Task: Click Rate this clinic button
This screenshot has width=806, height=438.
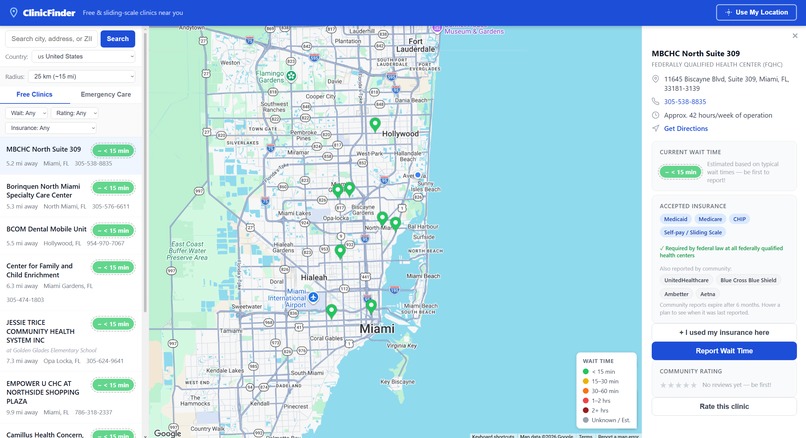Action: click(724, 406)
